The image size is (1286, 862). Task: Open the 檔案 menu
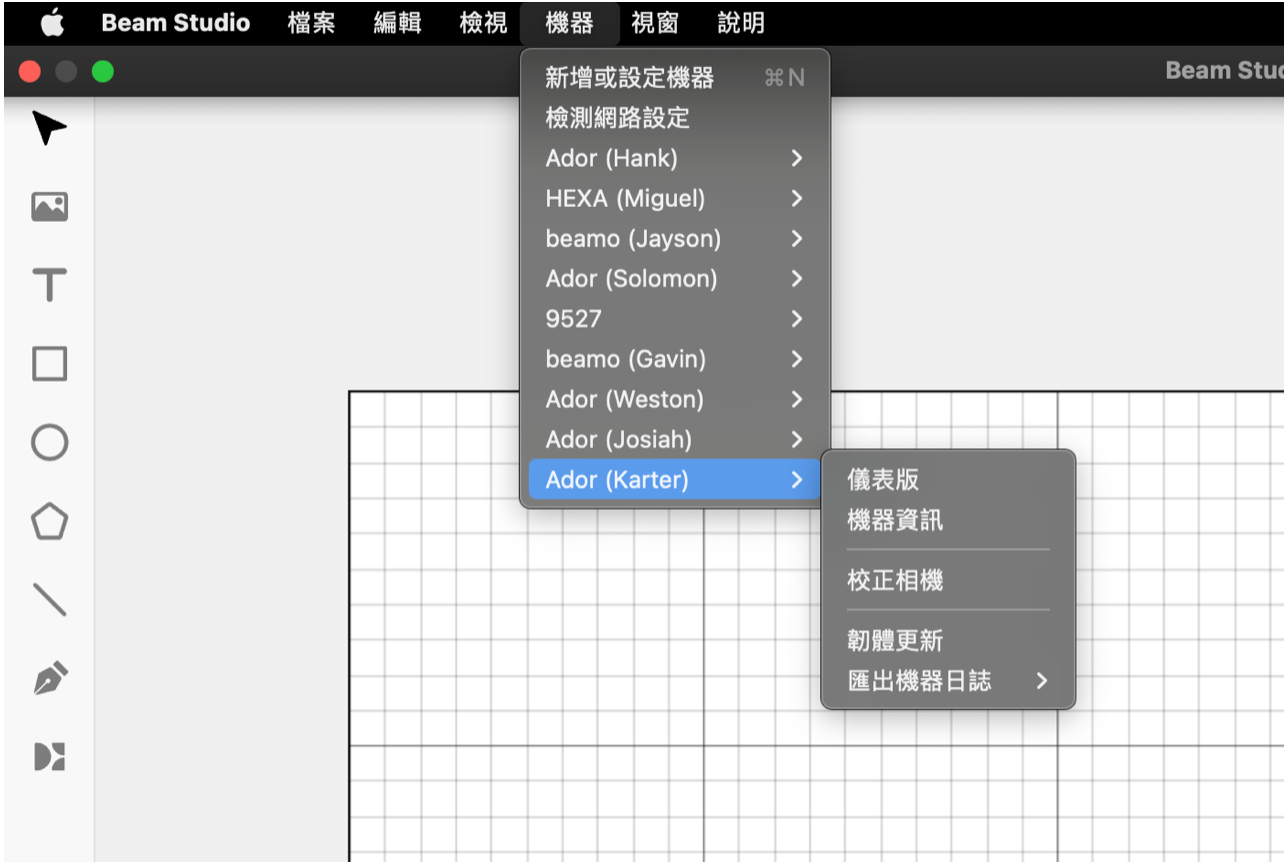coord(311,23)
